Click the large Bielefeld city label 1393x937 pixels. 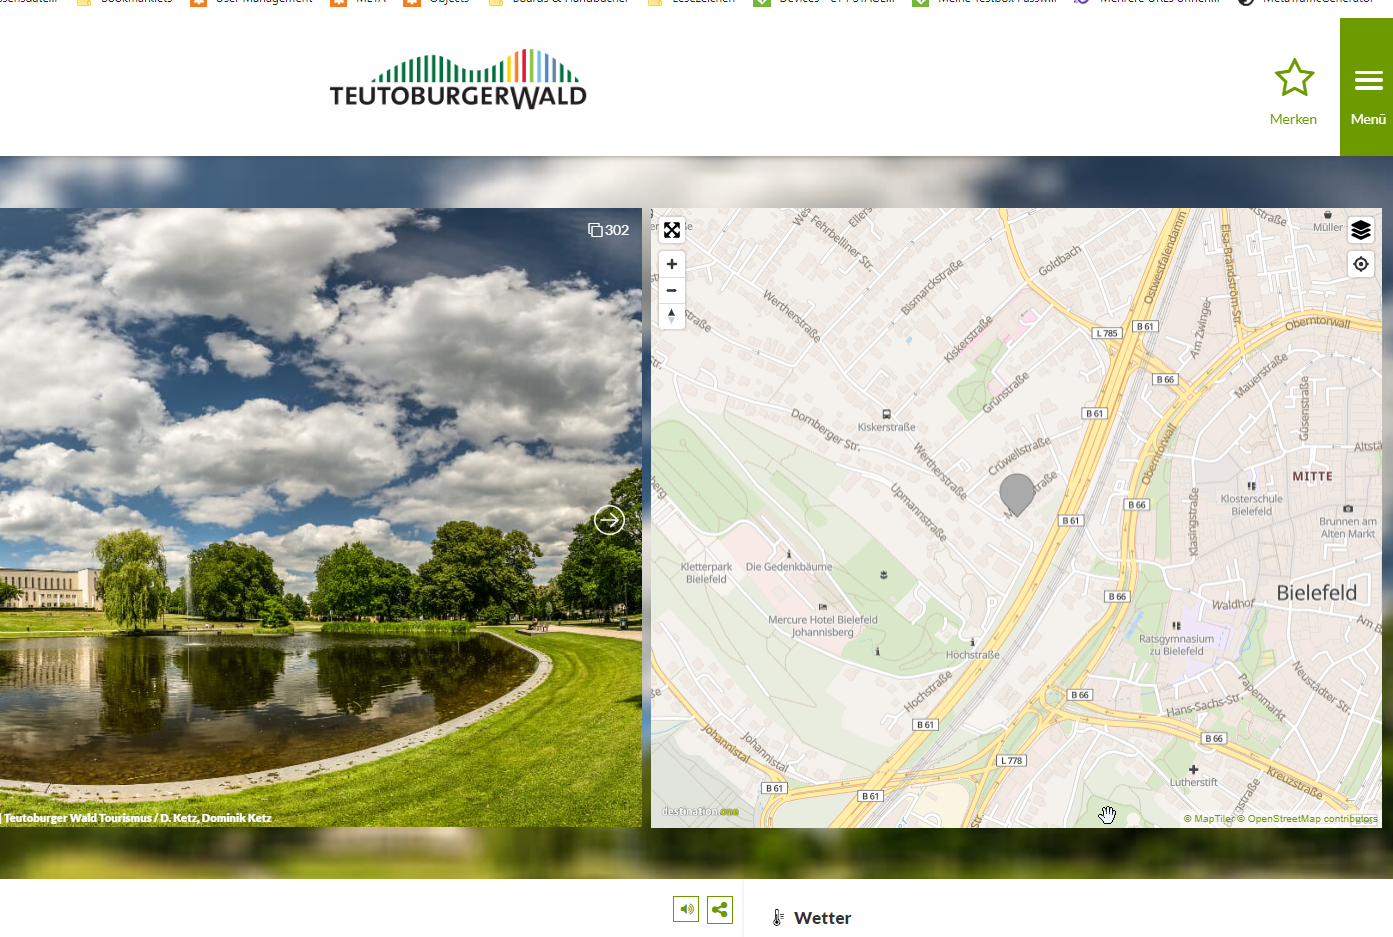1317,593
